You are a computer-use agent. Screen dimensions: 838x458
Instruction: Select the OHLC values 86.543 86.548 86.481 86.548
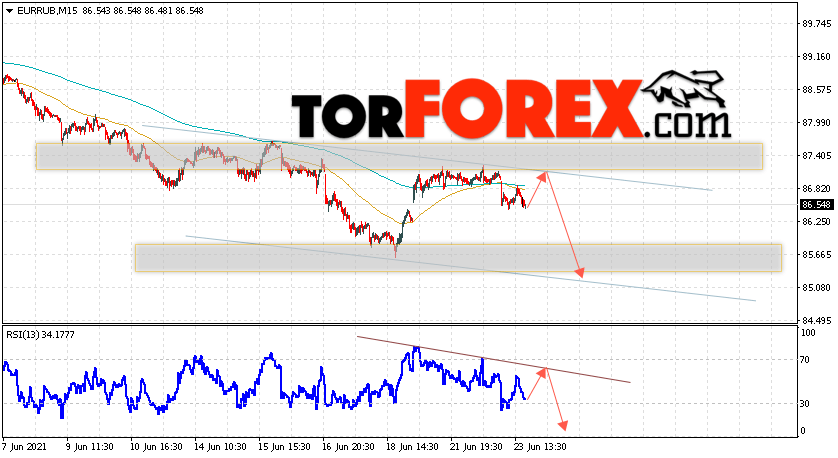(x=143, y=11)
